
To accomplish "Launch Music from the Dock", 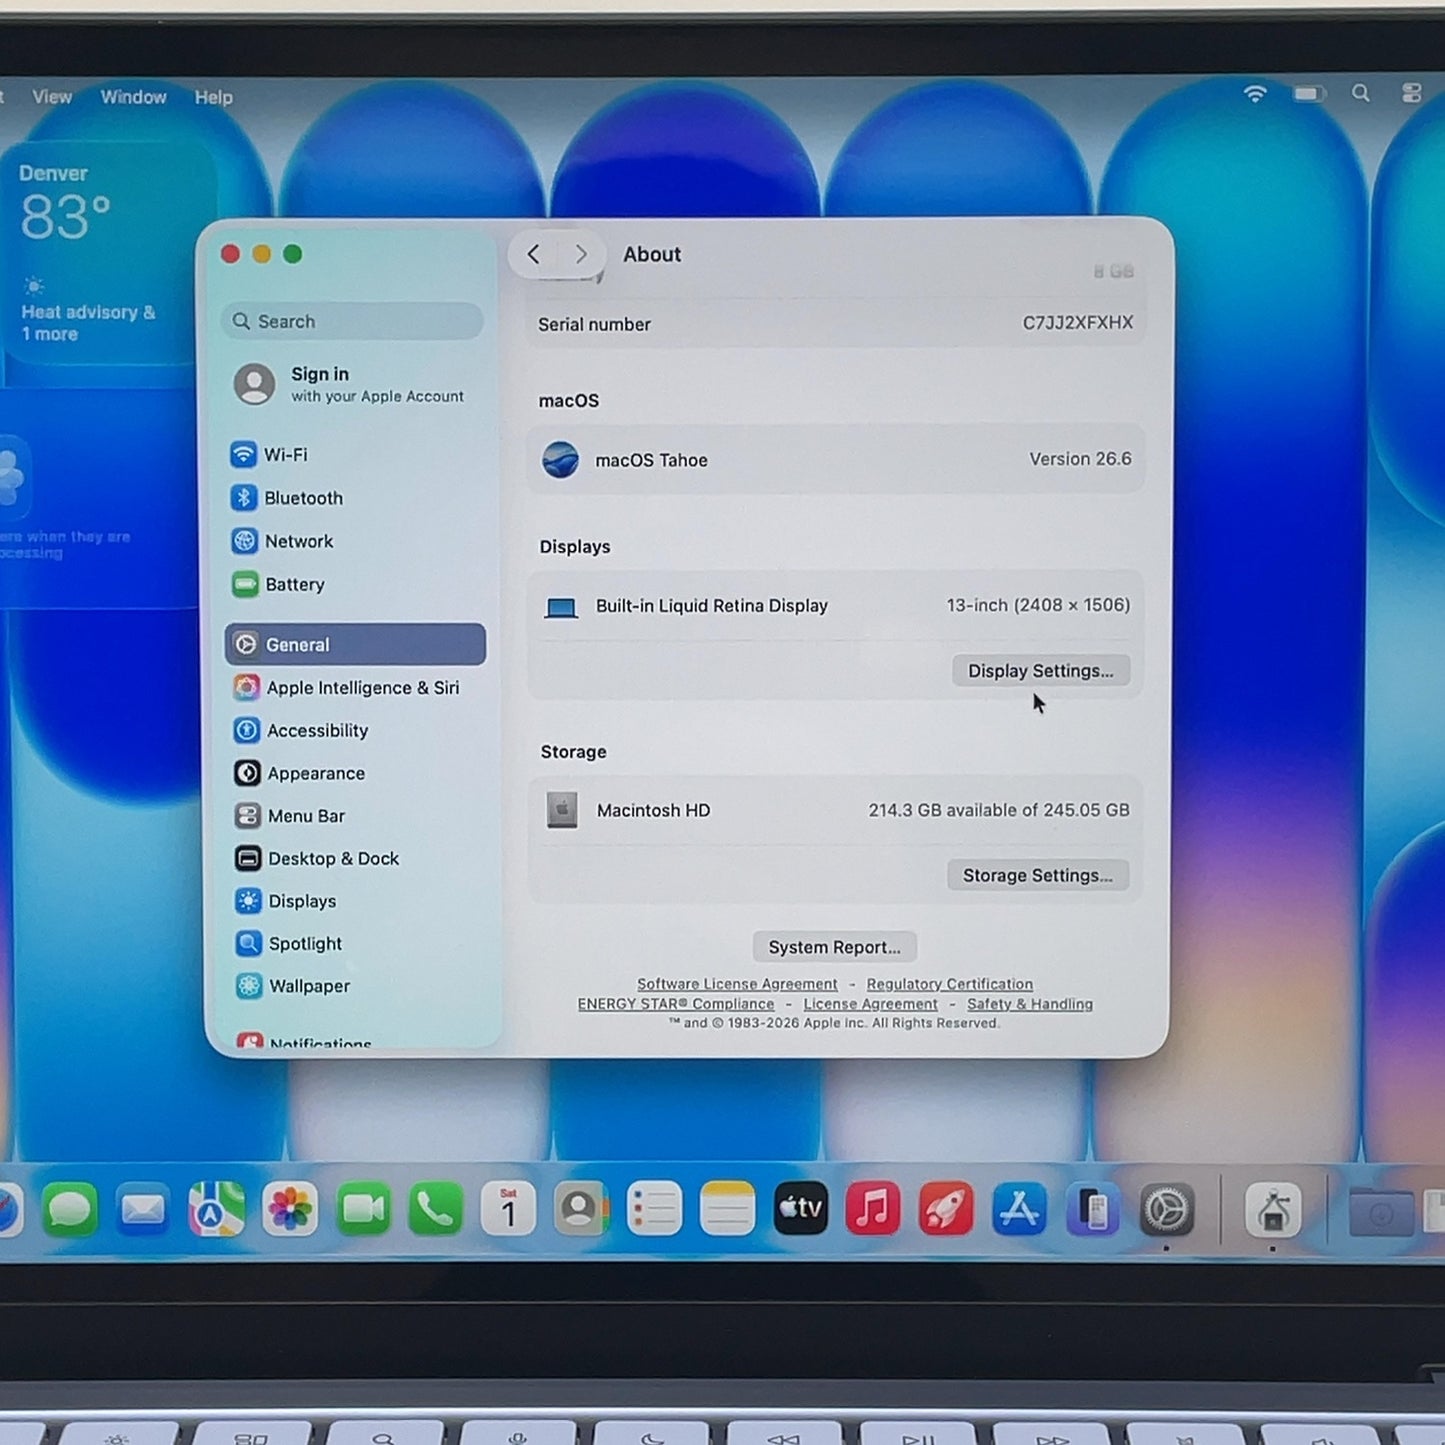I will click(x=873, y=1209).
